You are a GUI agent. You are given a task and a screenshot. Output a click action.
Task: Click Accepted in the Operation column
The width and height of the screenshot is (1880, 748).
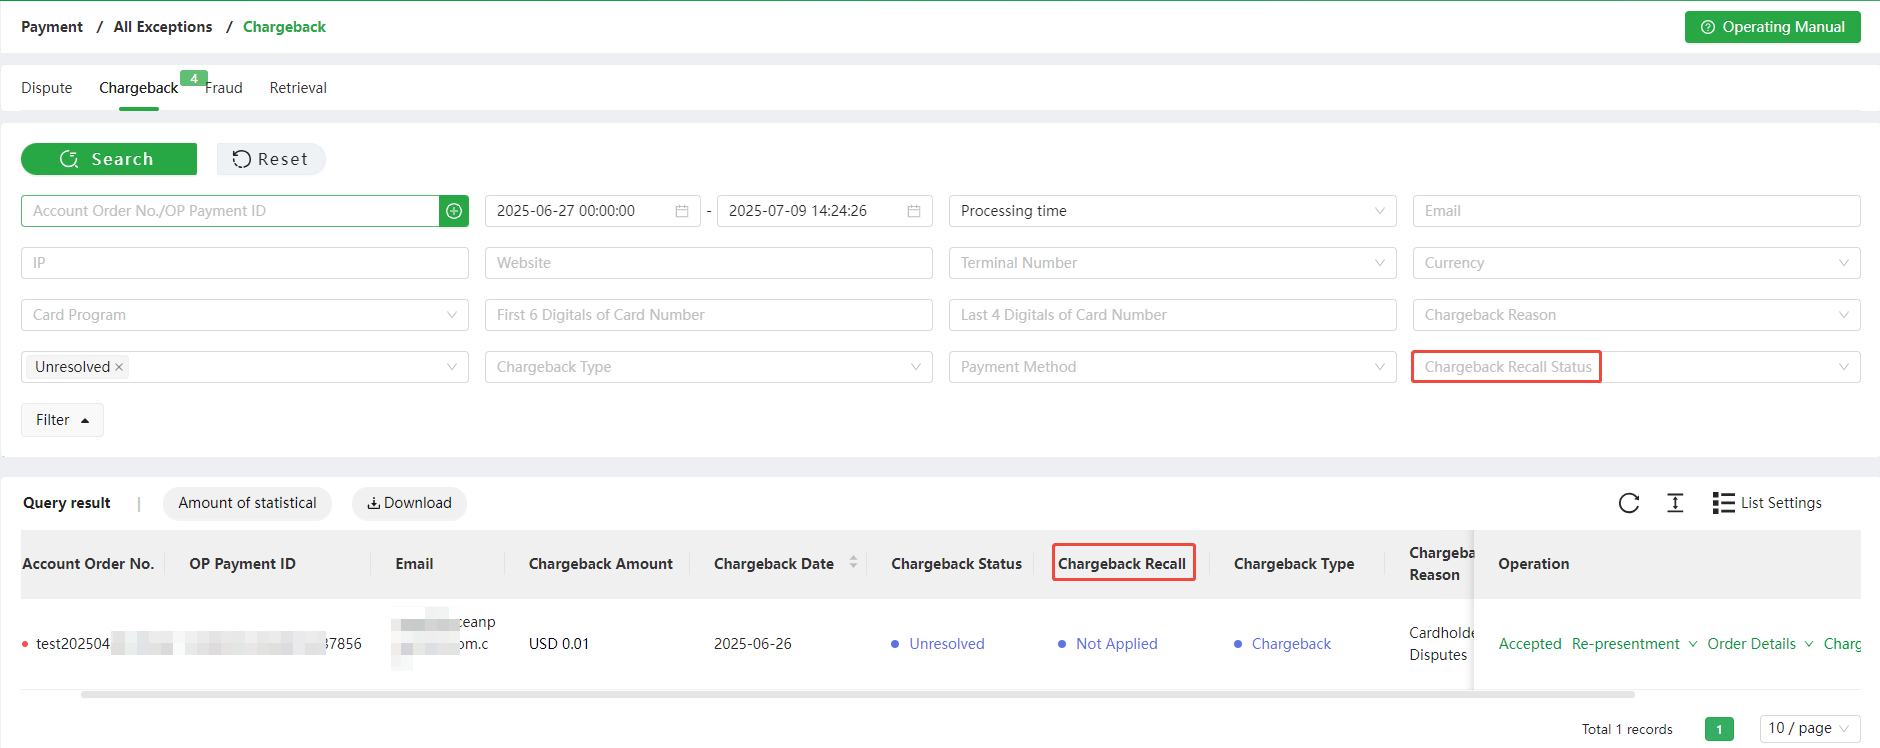(x=1530, y=644)
